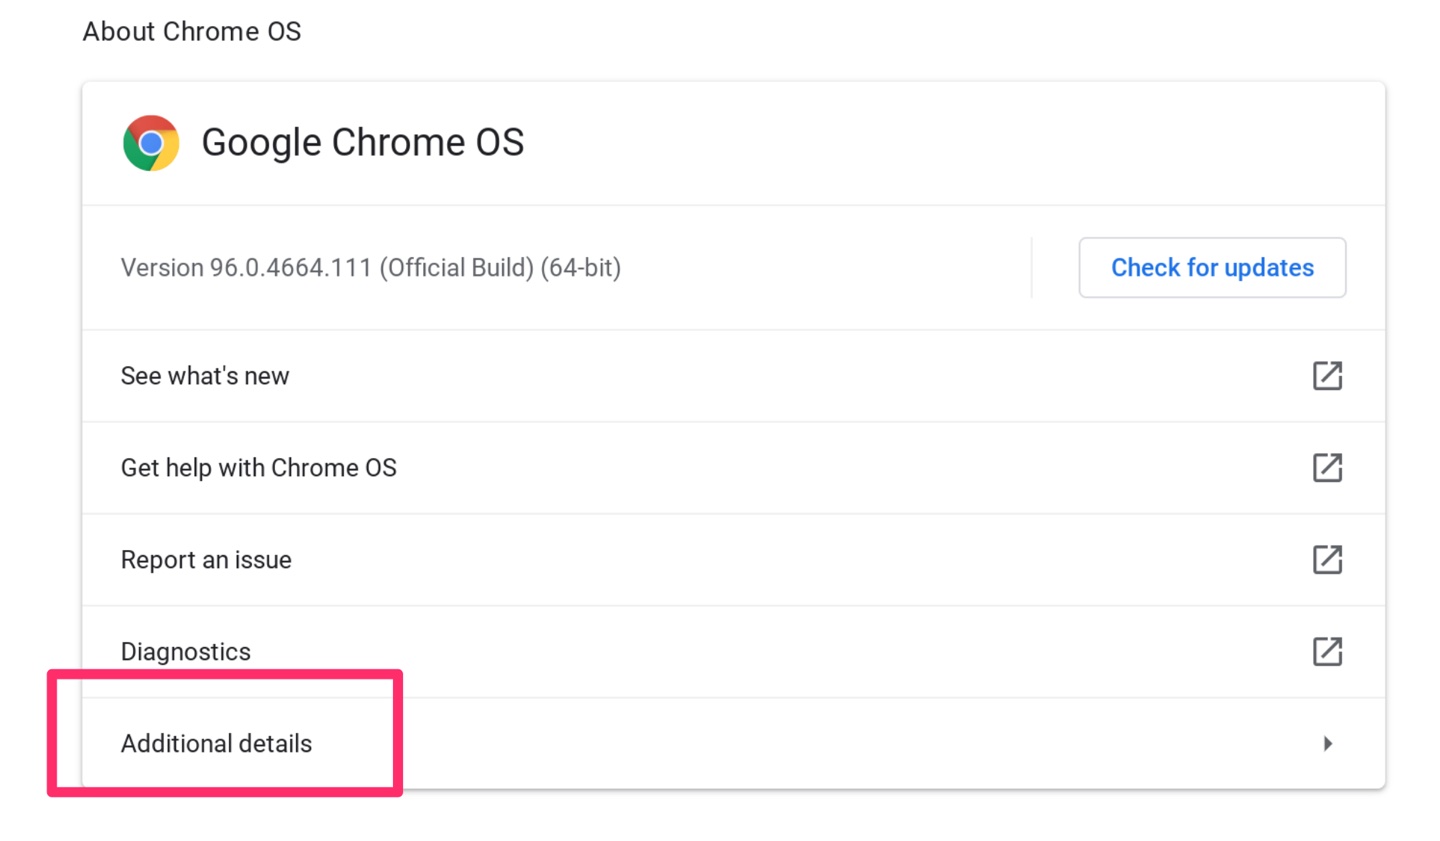Open Get help external link icon
This screenshot has height=841, width=1440.
pyautogui.click(x=1327, y=467)
